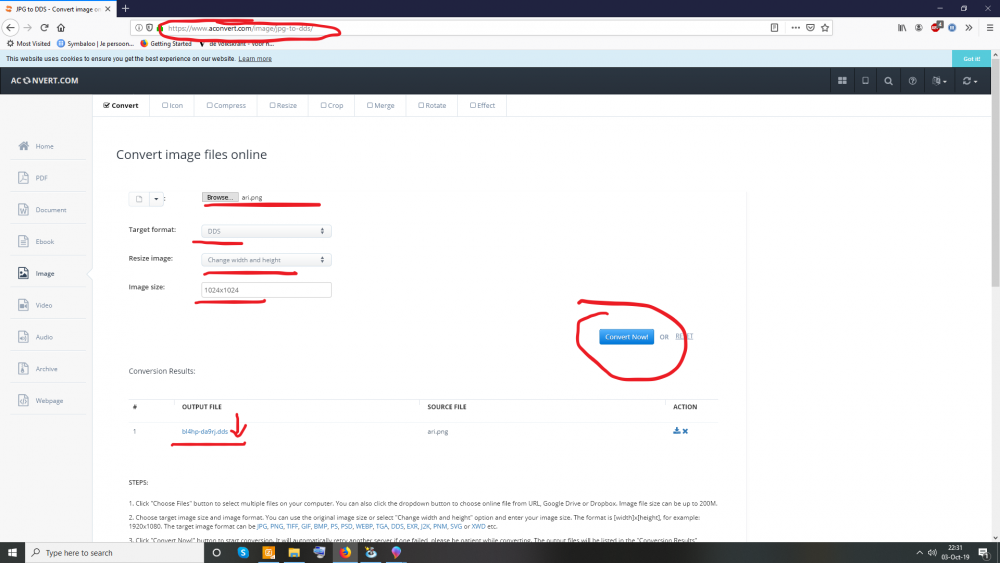Bookmark this page with the star icon

[825, 27]
